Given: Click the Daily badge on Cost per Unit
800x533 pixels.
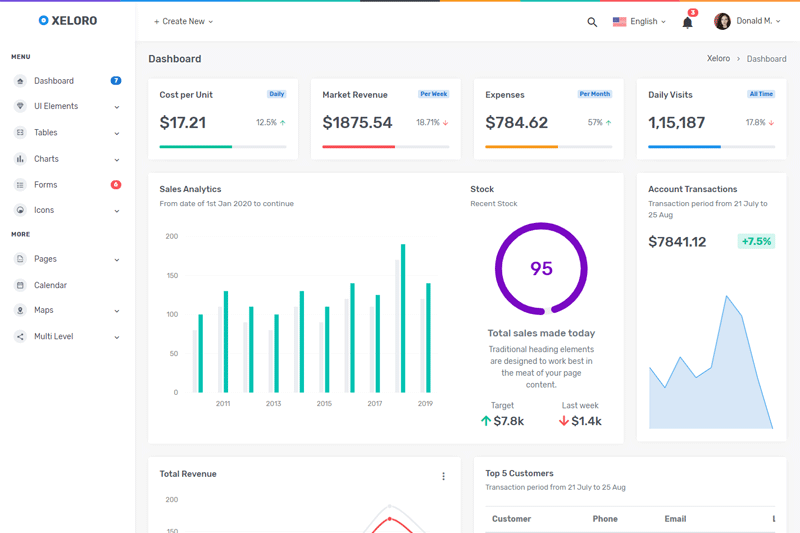Looking at the screenshot, I should [277, 94].
